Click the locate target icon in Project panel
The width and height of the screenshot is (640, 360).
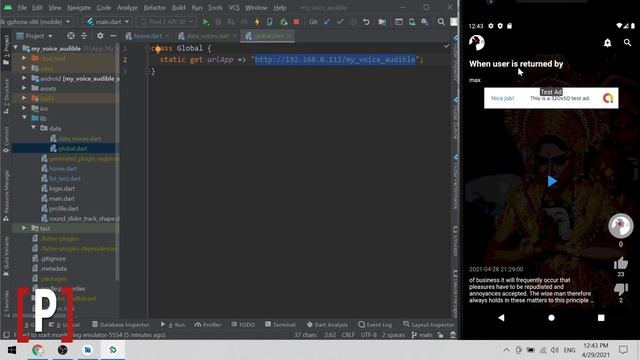71,36
